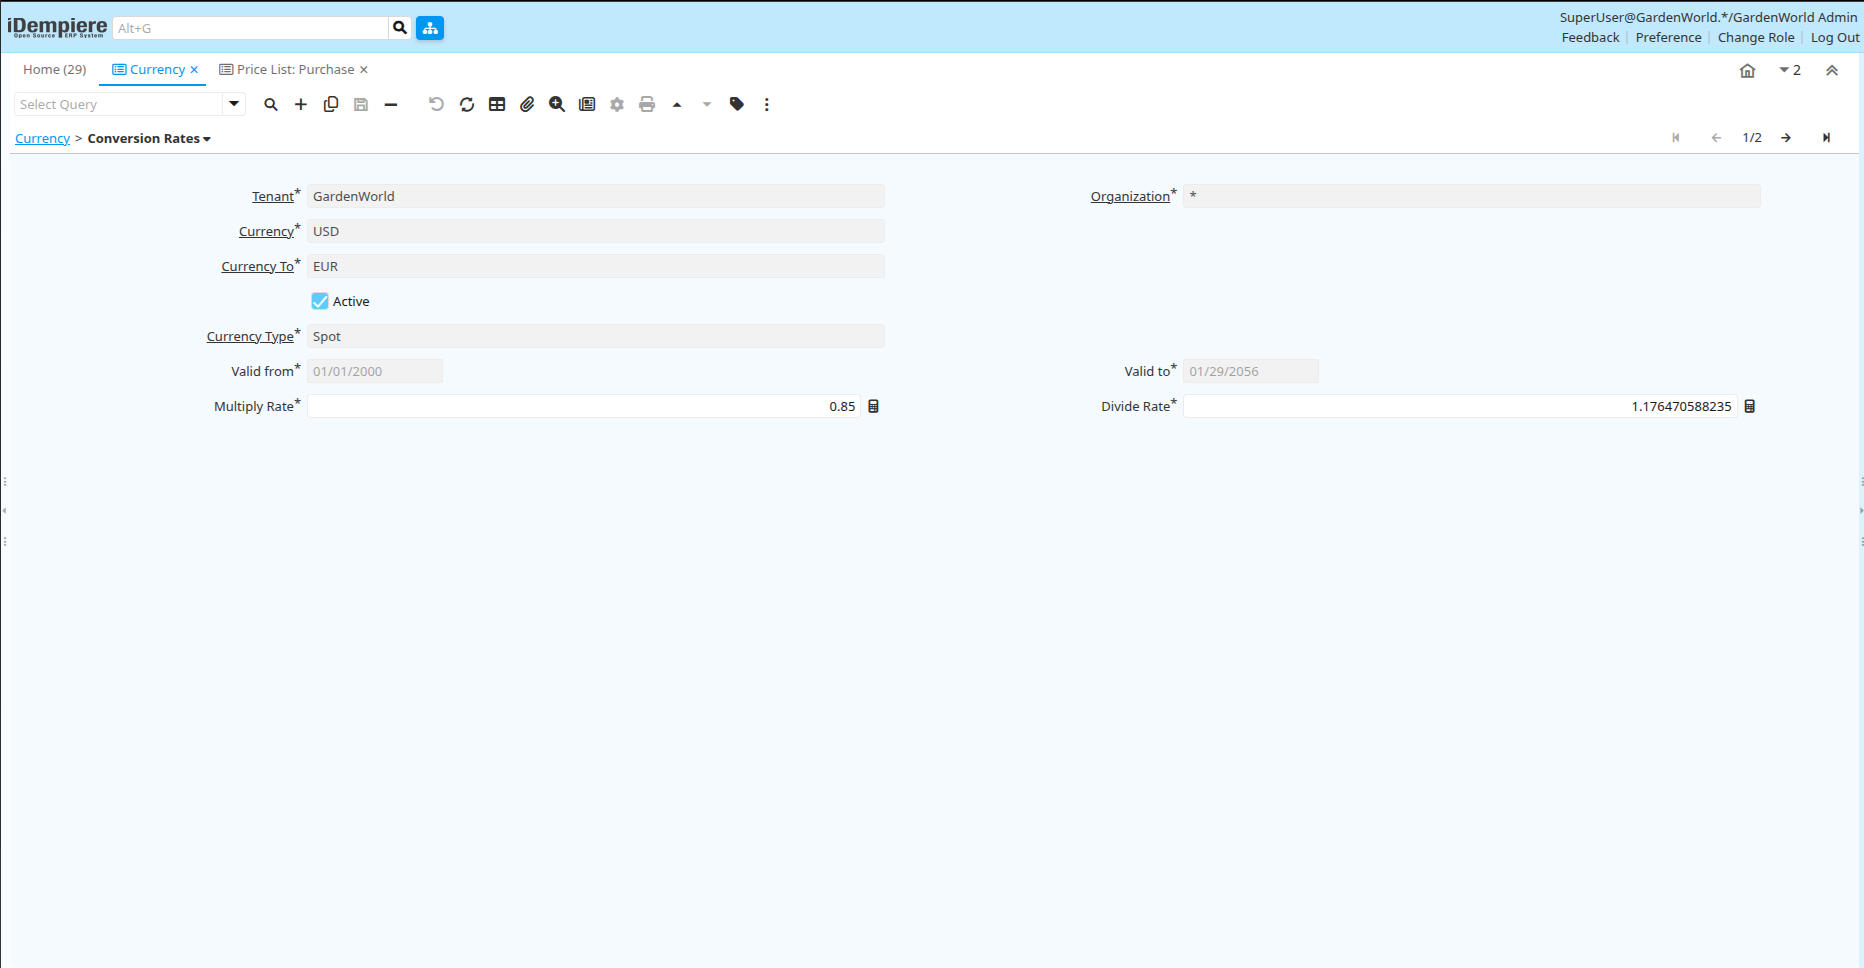Click the Organization field label
1864x968 pixels.
(1130, 197)
